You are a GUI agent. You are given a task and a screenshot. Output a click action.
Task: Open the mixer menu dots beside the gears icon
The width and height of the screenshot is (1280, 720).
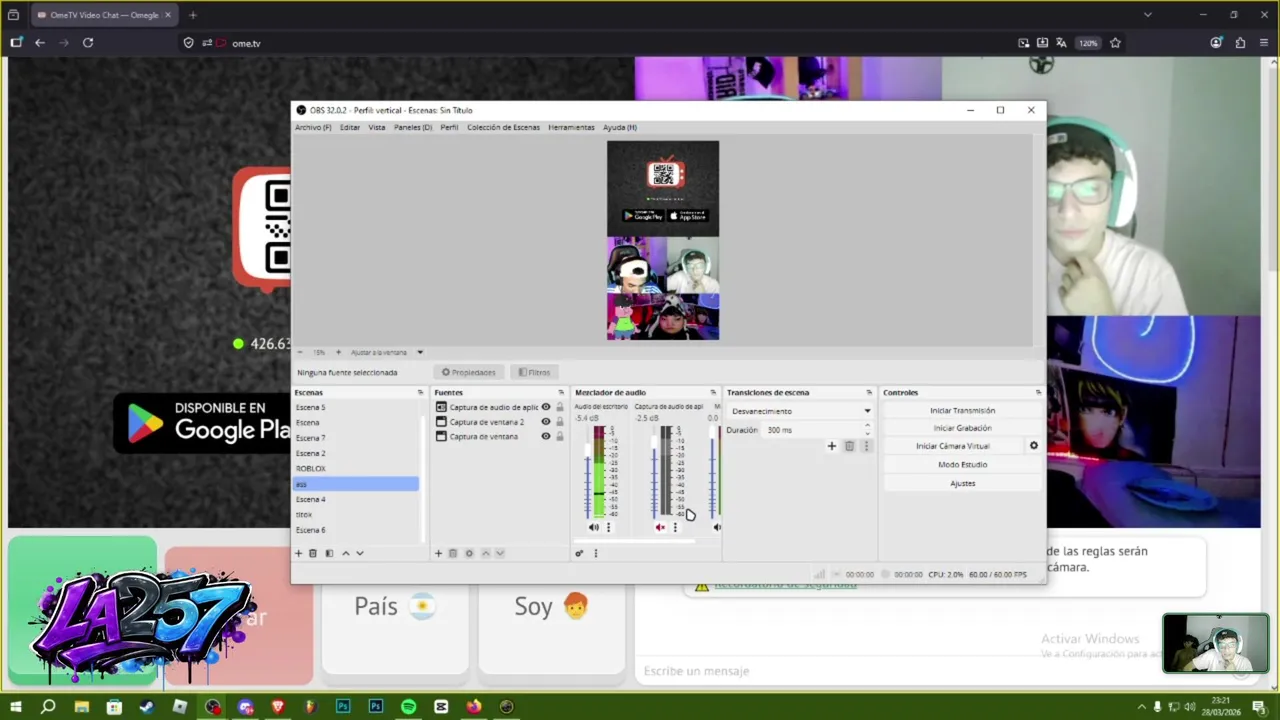click(x=595, y=553)
